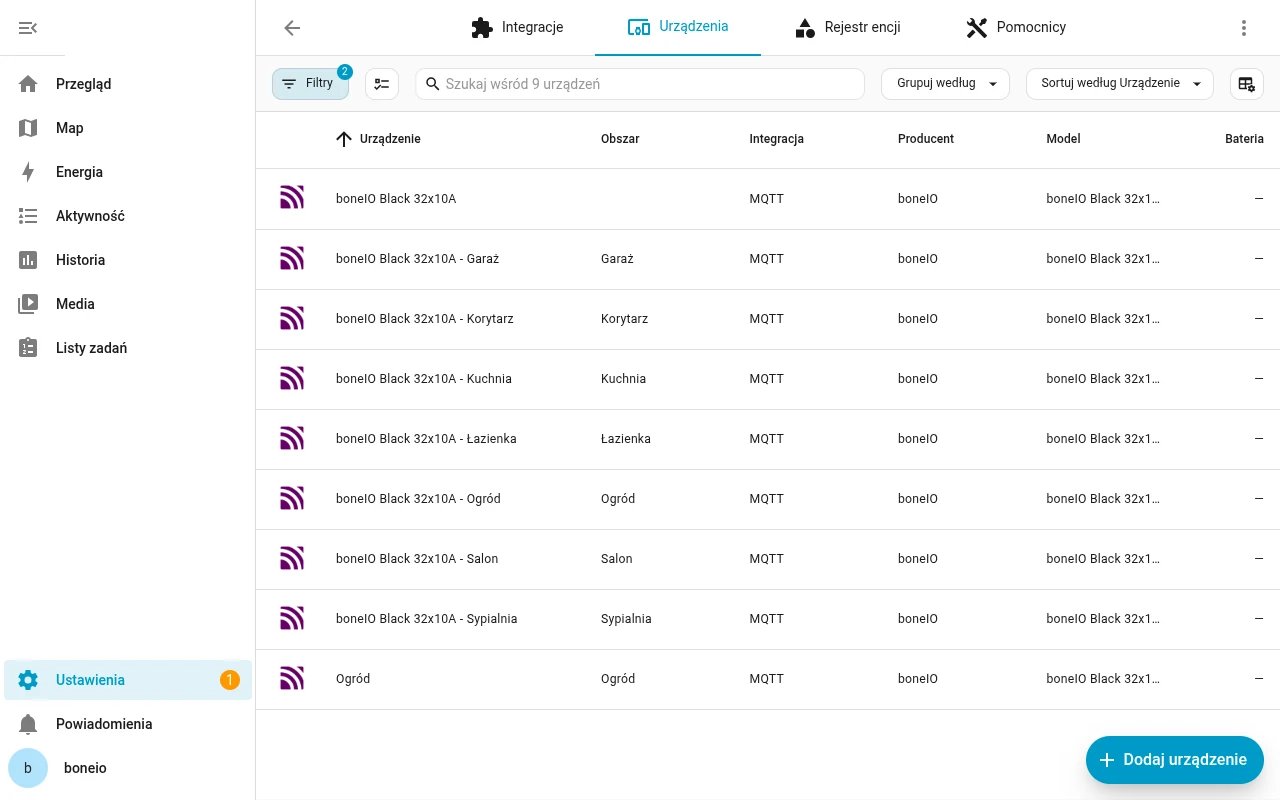Click the Historia chart icon
1280x800 pixels.
pos(28,260)
